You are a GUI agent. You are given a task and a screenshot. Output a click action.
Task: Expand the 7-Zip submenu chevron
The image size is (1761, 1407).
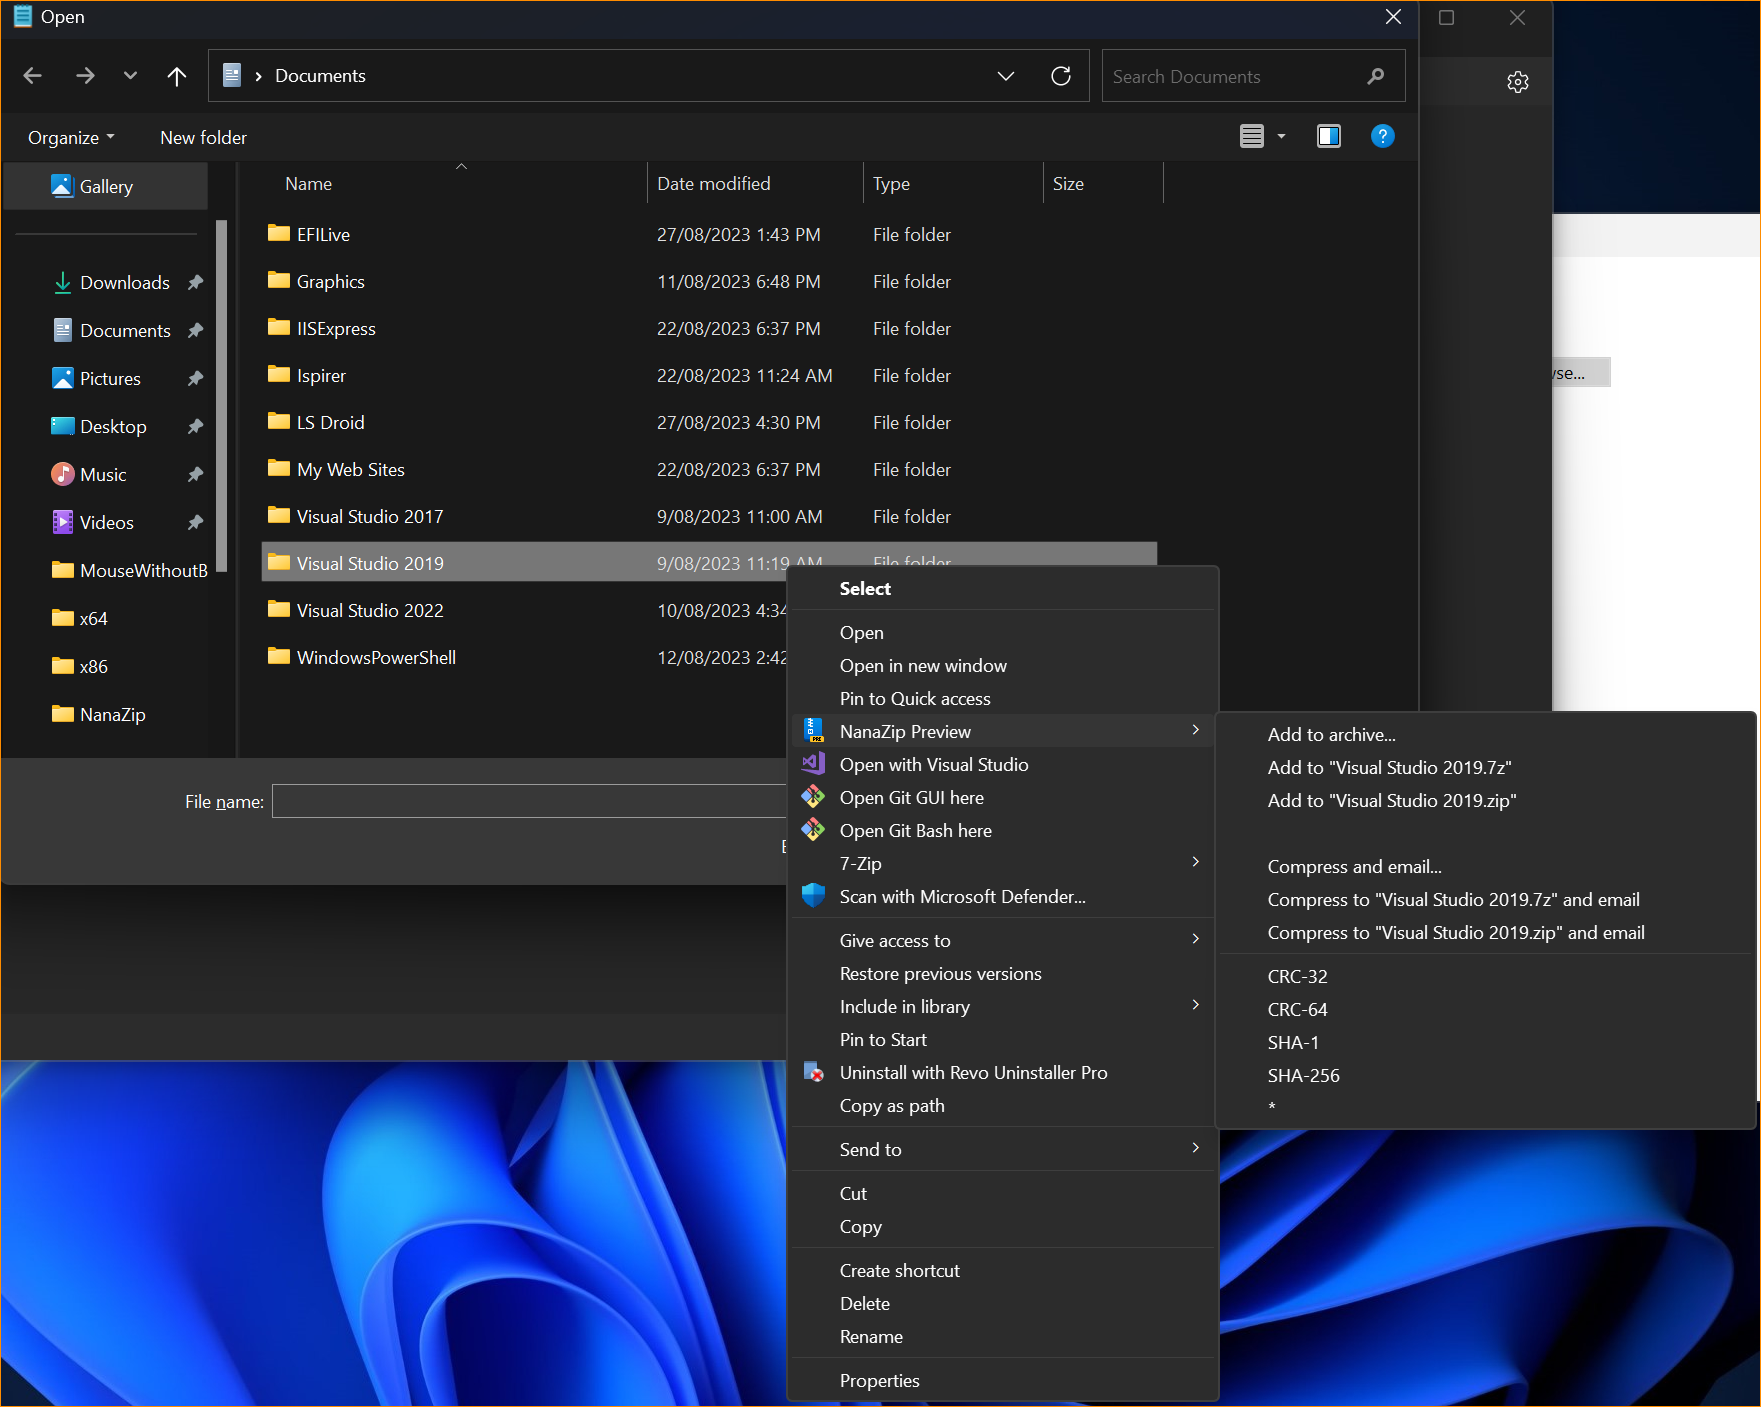[1194, 862]
